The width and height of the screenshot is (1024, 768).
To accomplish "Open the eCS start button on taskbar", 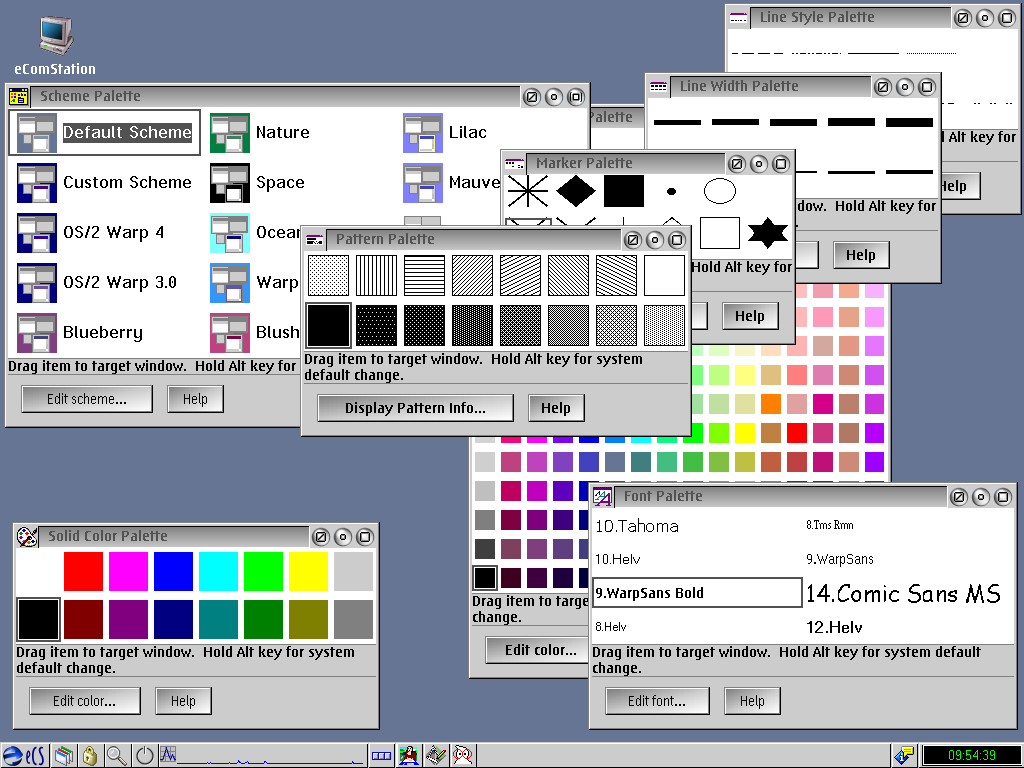I will click(x=24, y=756).
